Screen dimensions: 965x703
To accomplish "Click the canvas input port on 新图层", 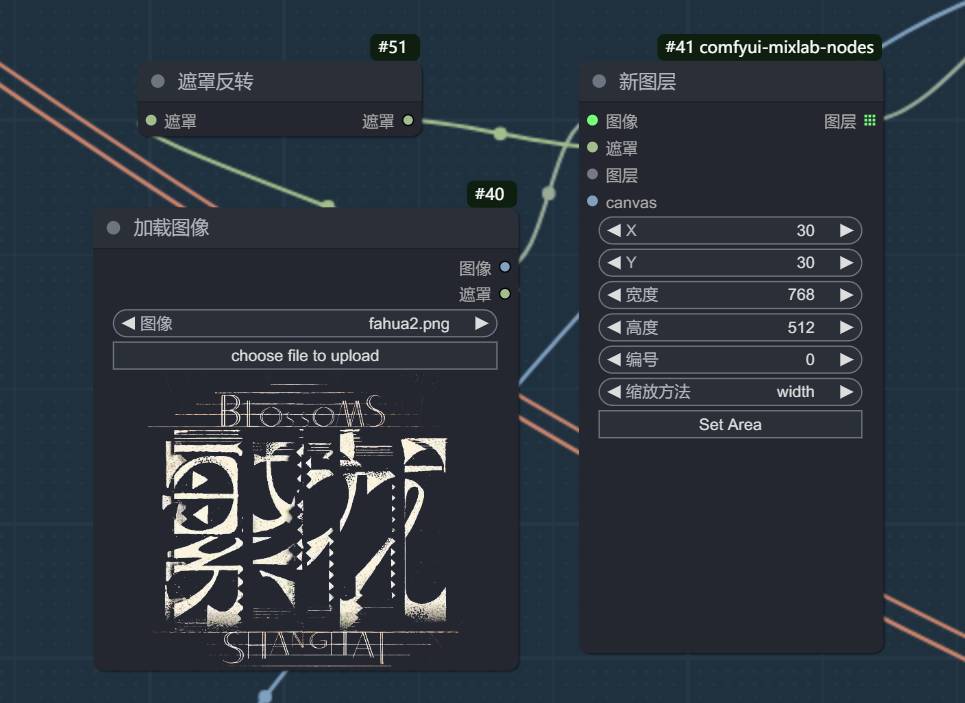I will [593, 202].
